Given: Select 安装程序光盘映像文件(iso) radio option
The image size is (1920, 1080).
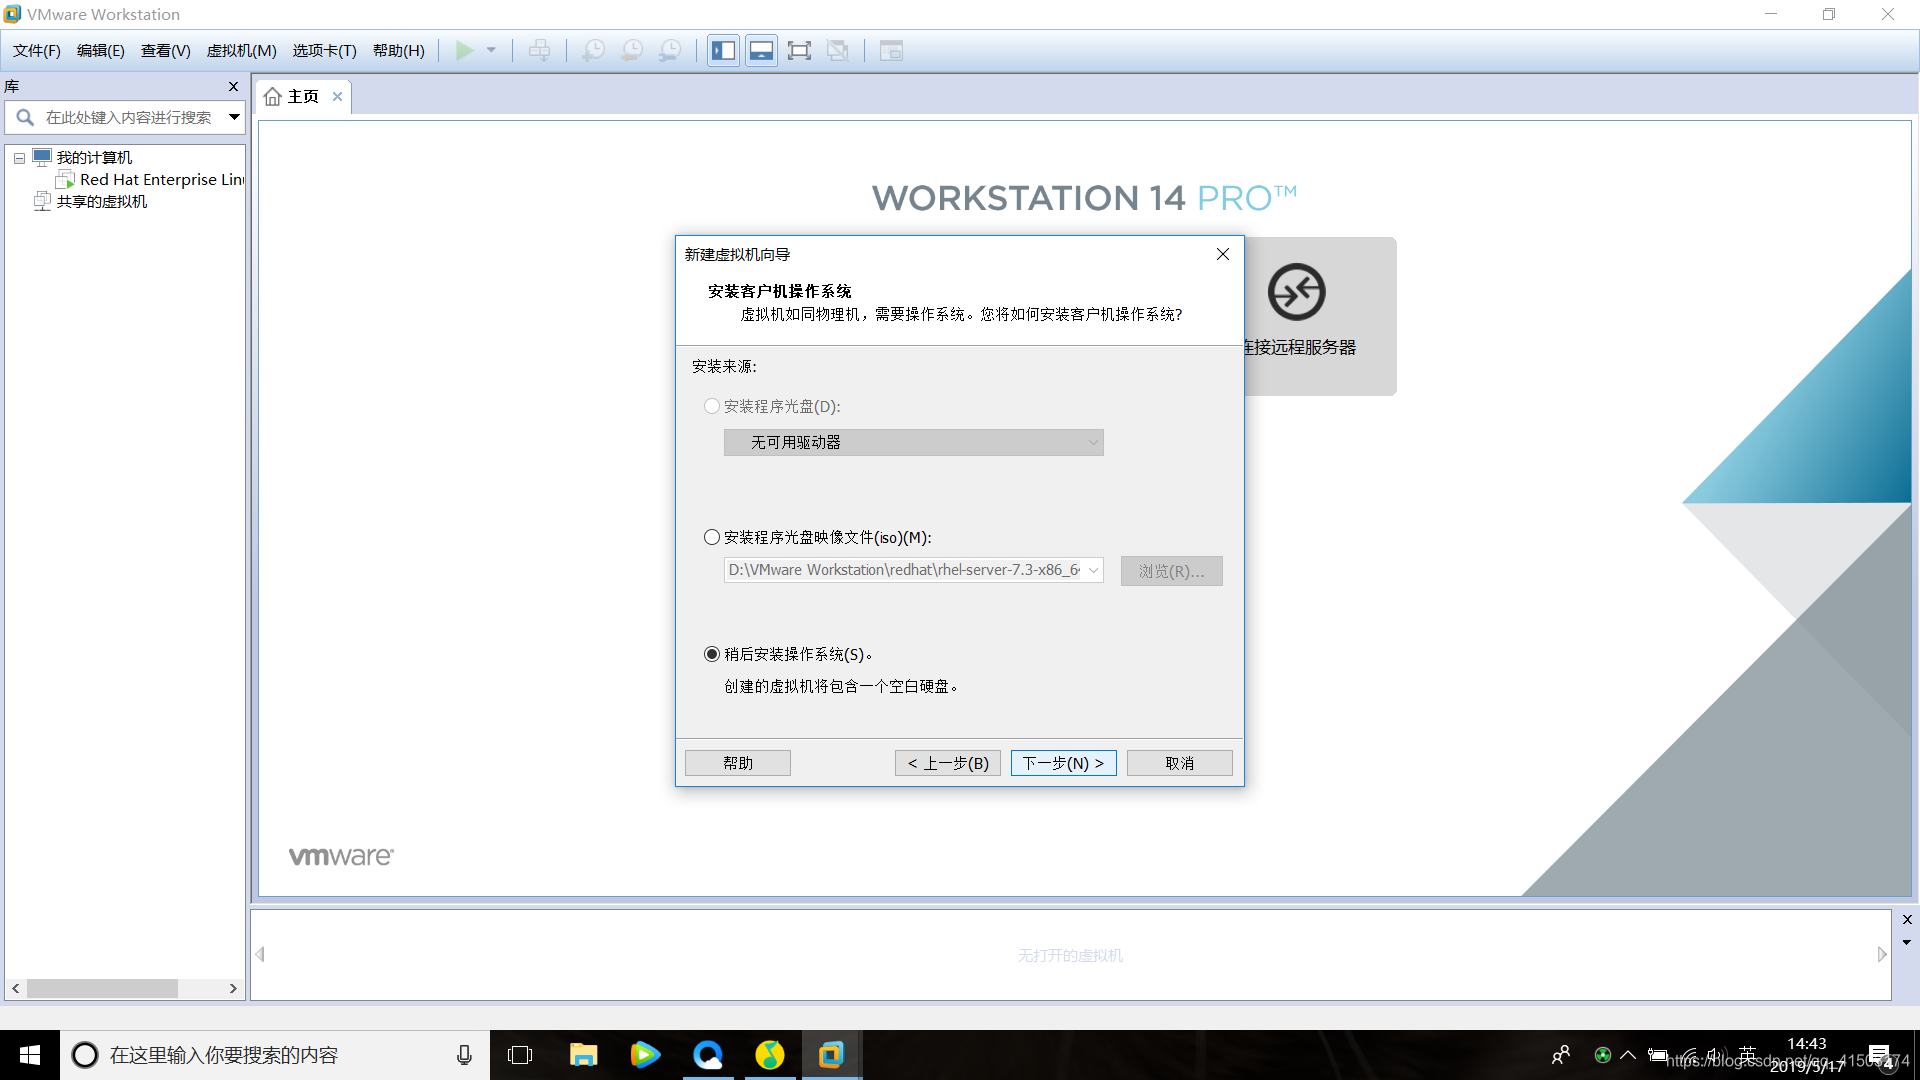Looking at the screenshot, I should (712, 537).
